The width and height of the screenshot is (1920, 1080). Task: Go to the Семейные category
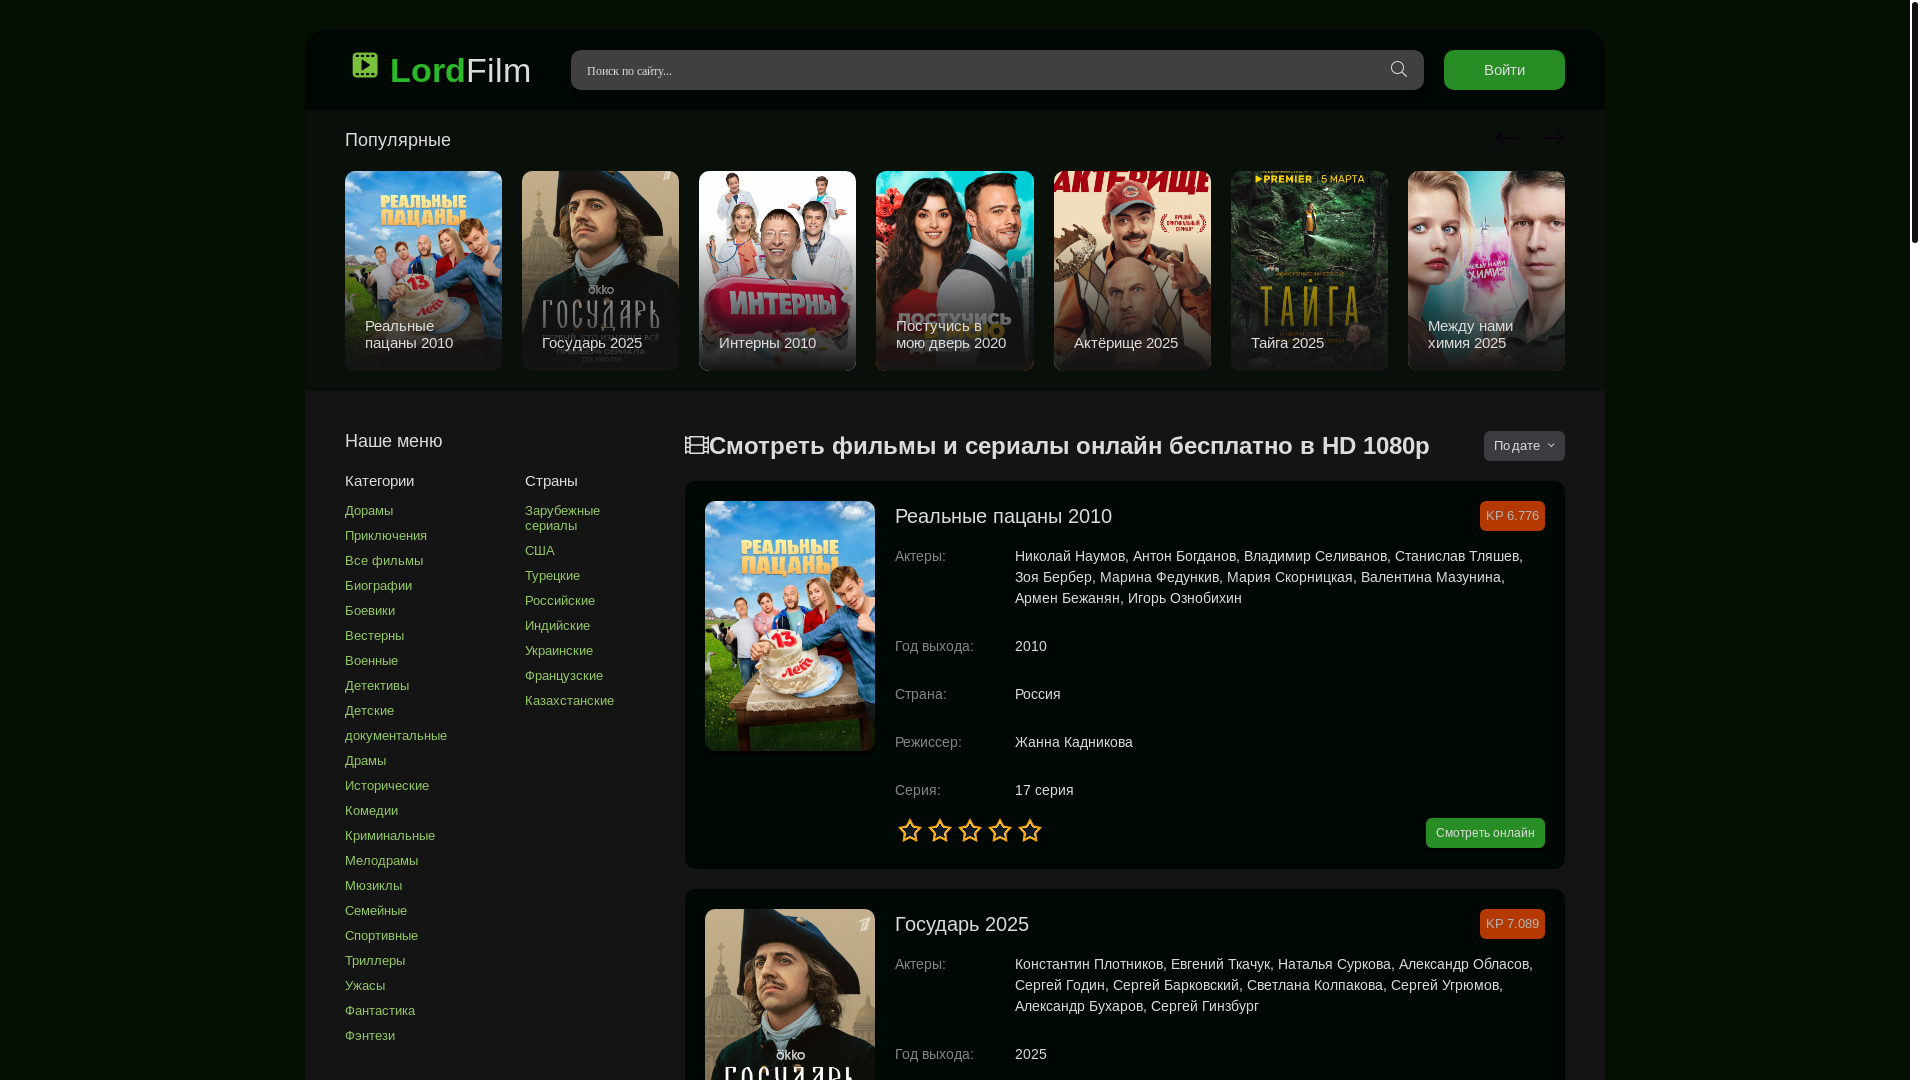[x=376, y=911]
